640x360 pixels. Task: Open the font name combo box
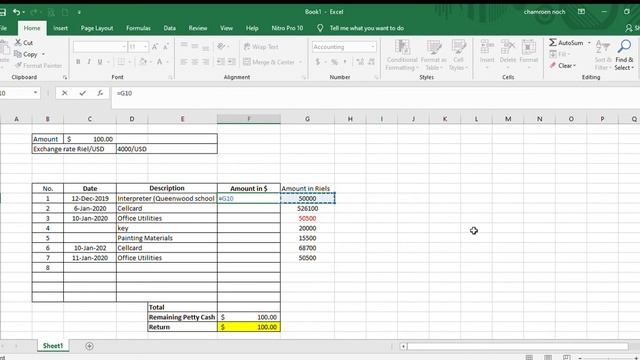click(100, 47)
